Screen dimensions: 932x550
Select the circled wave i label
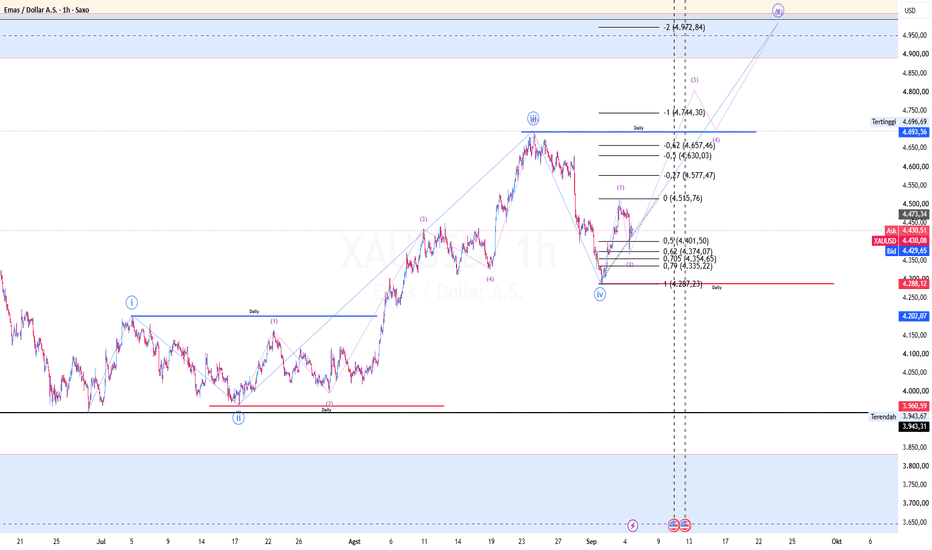coord(131,303)
